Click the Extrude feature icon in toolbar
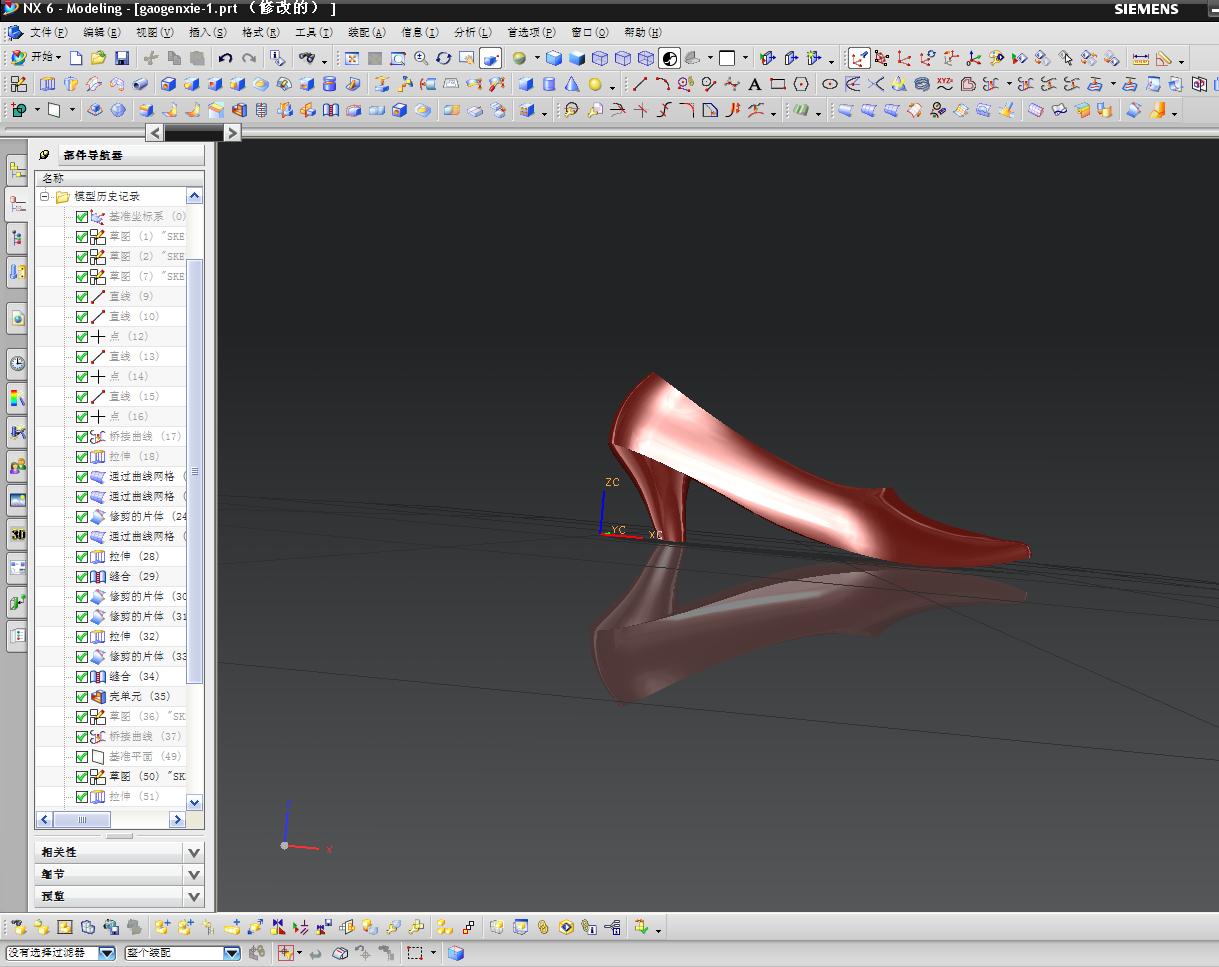1219x967 pixels. tap(47, 84)
